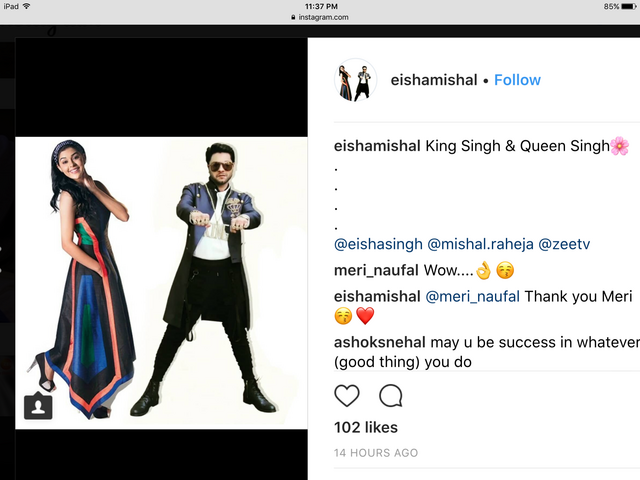Open the @mishal.raheja mention

[480, 244]
